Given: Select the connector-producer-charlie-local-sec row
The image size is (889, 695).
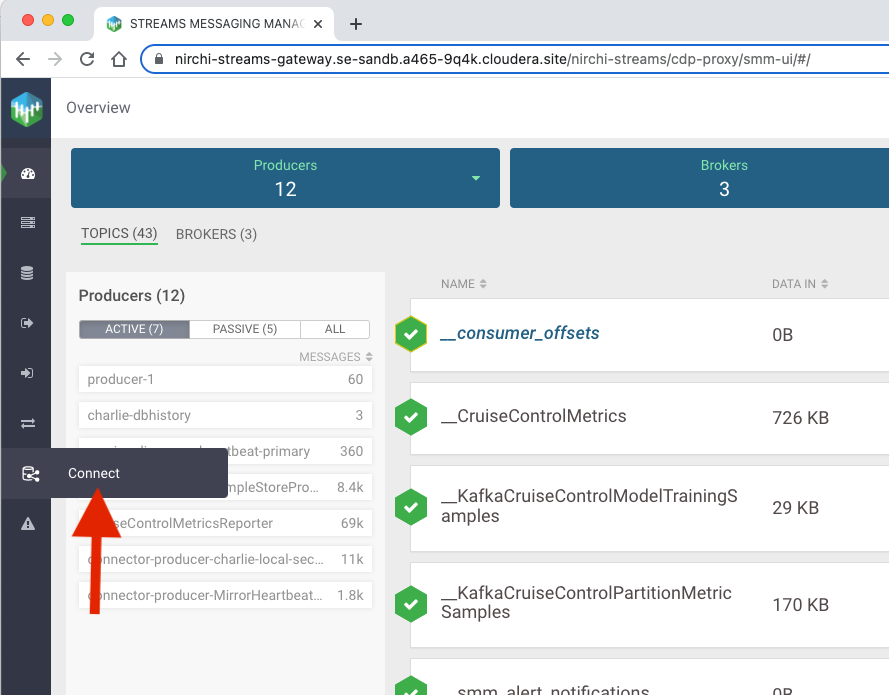Looking at the screenshot, I should coord(225,559).
